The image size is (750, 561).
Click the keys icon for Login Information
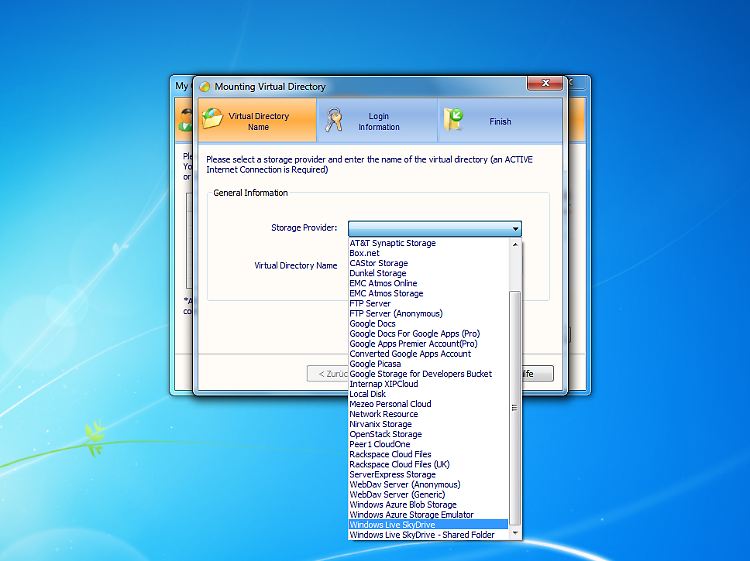pos(334,121)
